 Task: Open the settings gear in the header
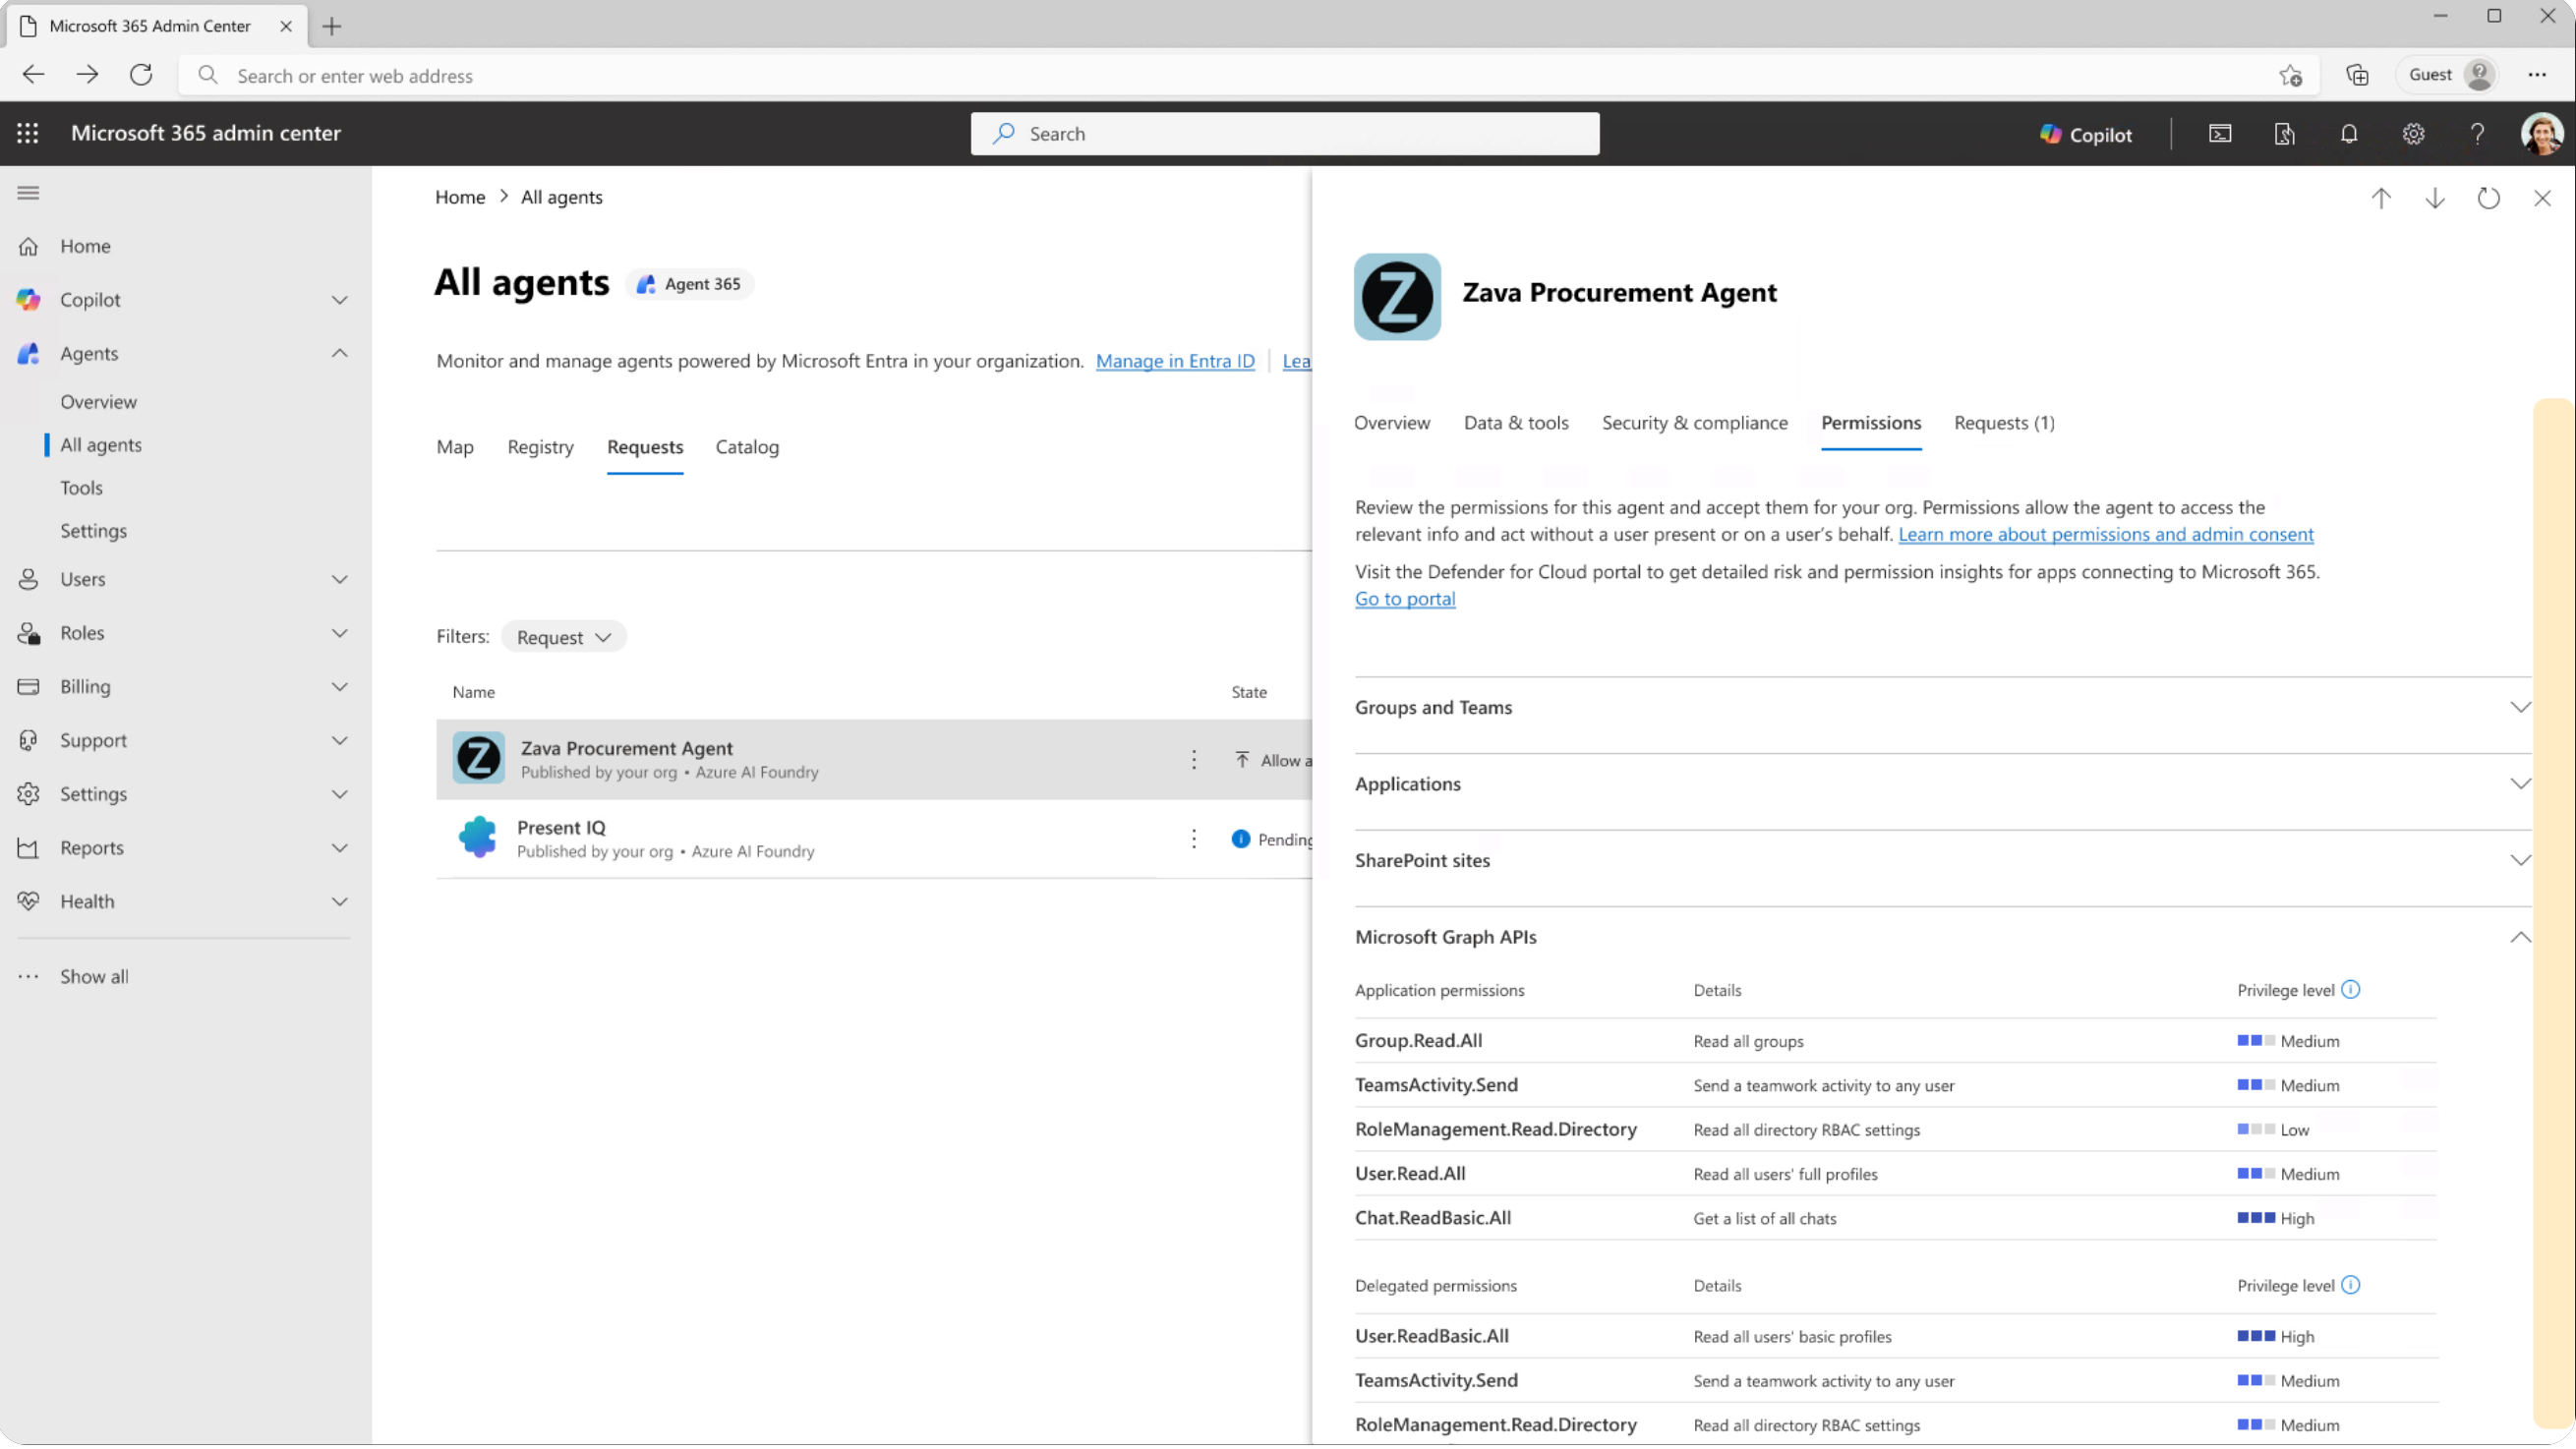[2413, 134]
